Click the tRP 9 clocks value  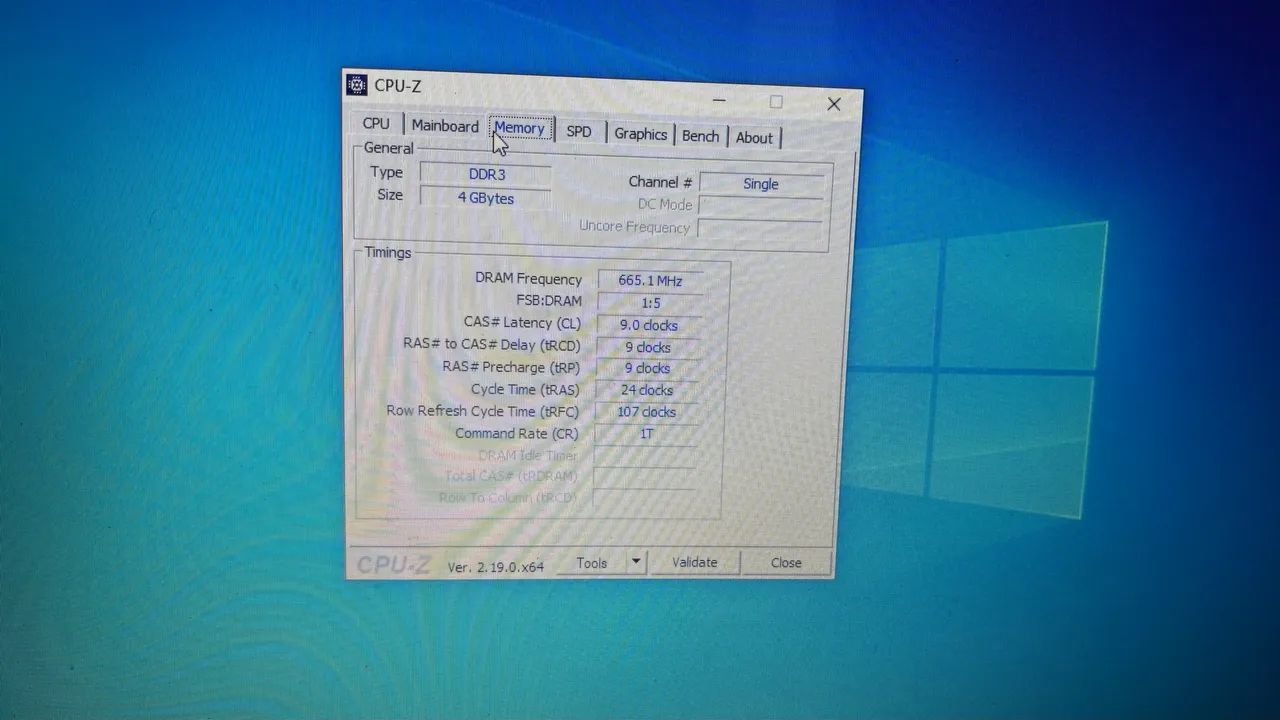click(x=648, y=368)
